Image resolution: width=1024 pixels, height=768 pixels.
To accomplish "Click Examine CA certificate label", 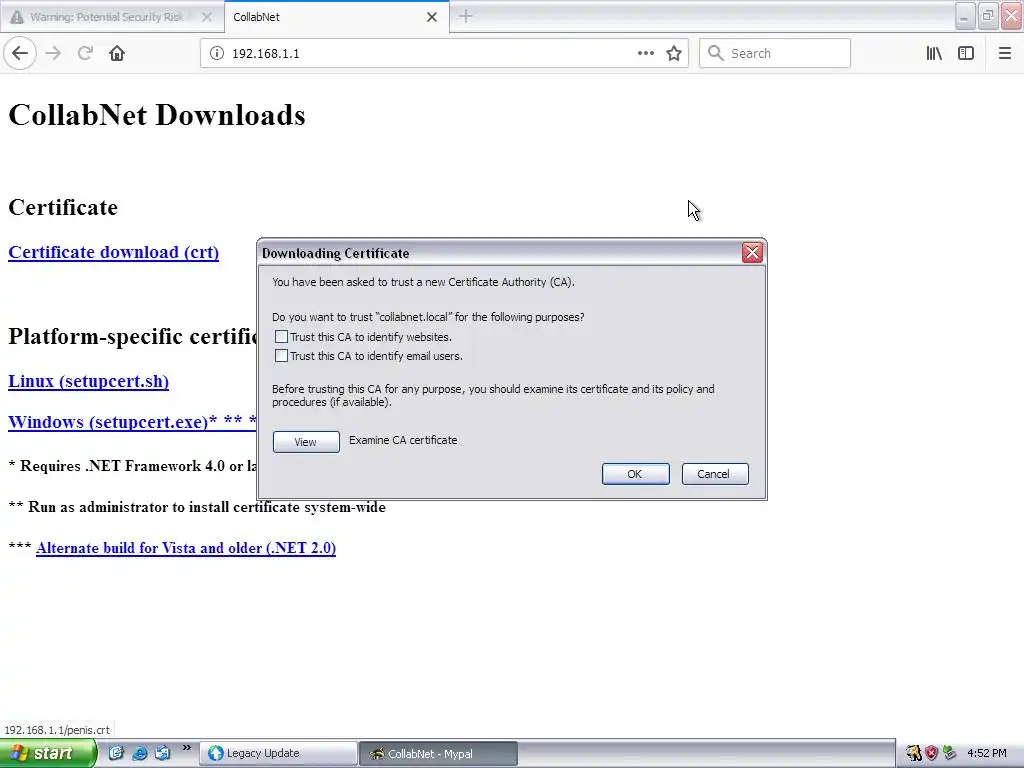I will point(403,440).
